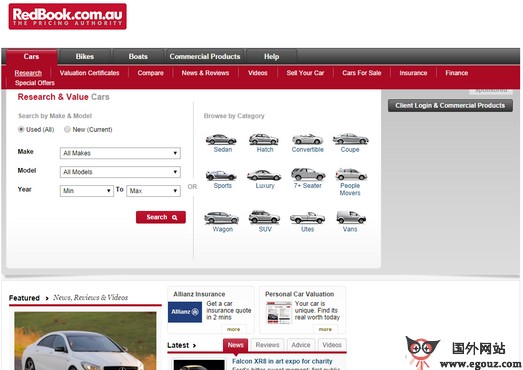Open Client Login & Commercial Products button

[x=450, y=105]
